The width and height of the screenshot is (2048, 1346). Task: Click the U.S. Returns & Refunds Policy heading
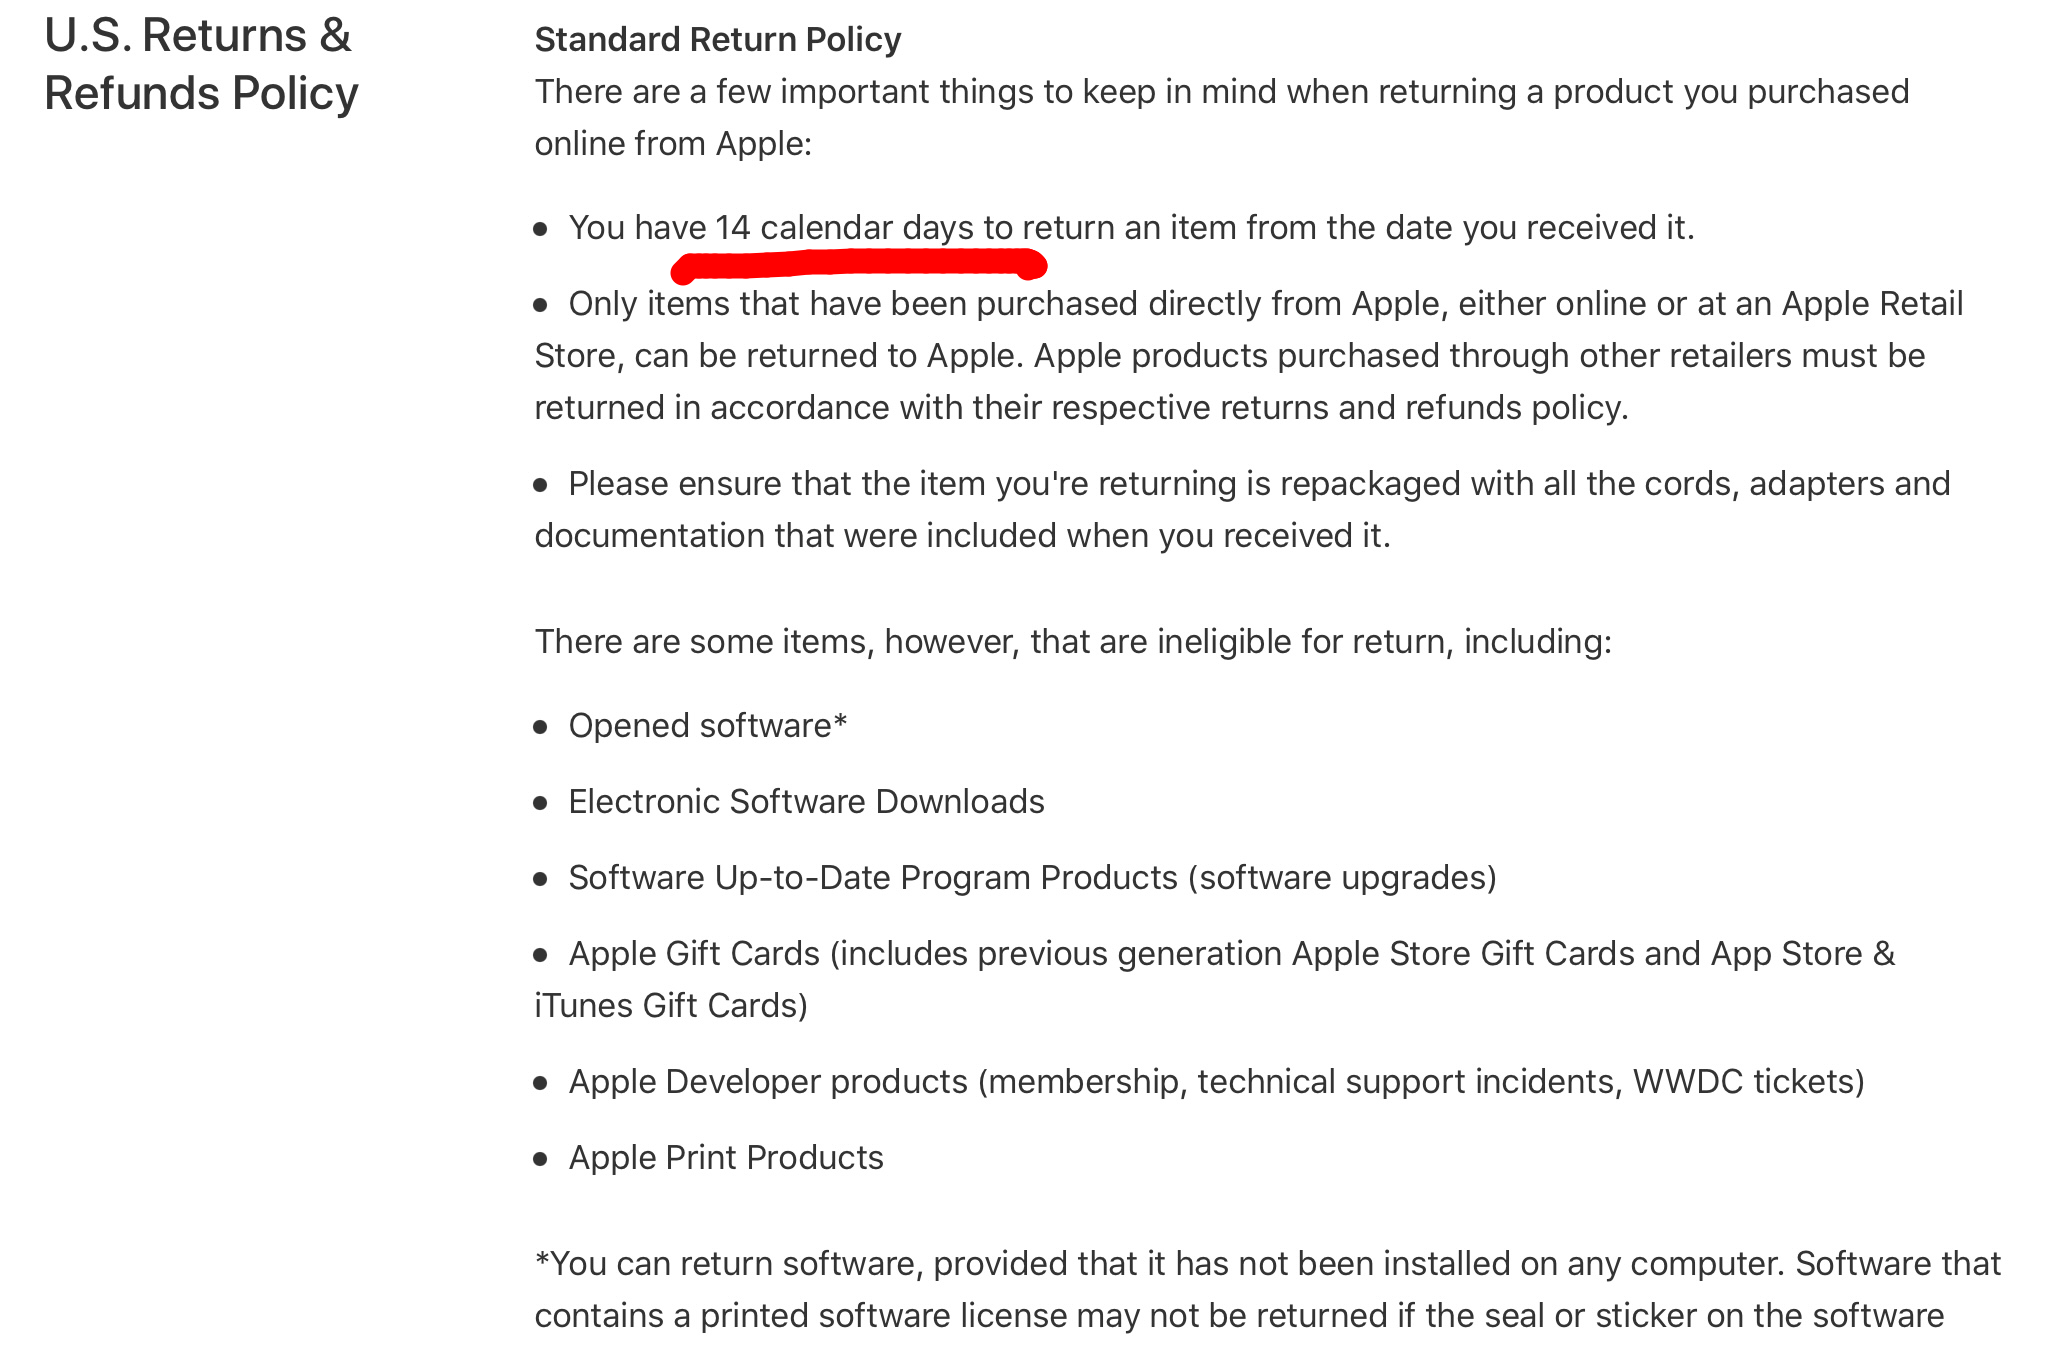tap(201, 64)
